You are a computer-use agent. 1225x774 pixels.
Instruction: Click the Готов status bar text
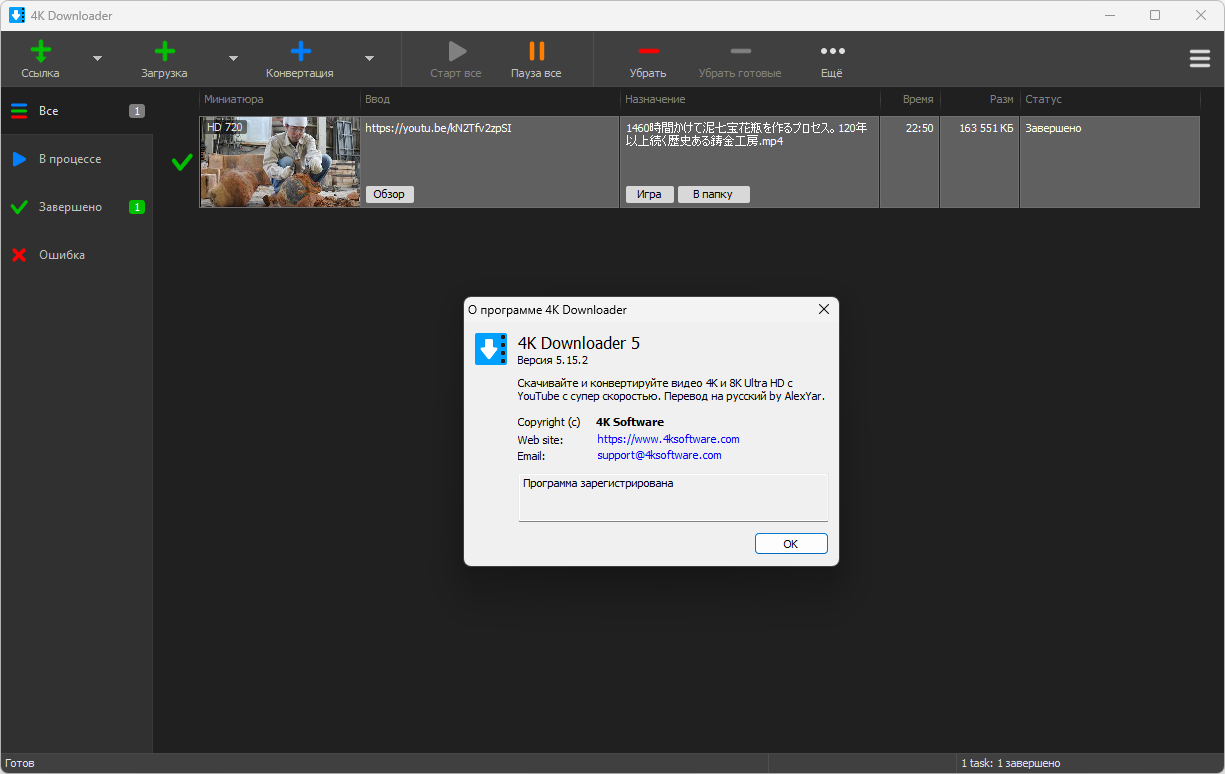click(x=19, y=763)
